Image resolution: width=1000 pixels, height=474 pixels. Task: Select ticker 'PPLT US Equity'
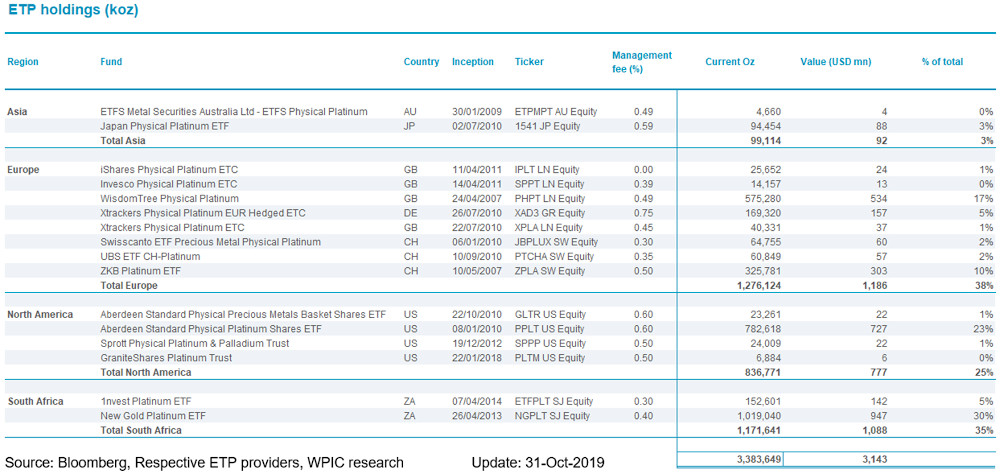549,329
